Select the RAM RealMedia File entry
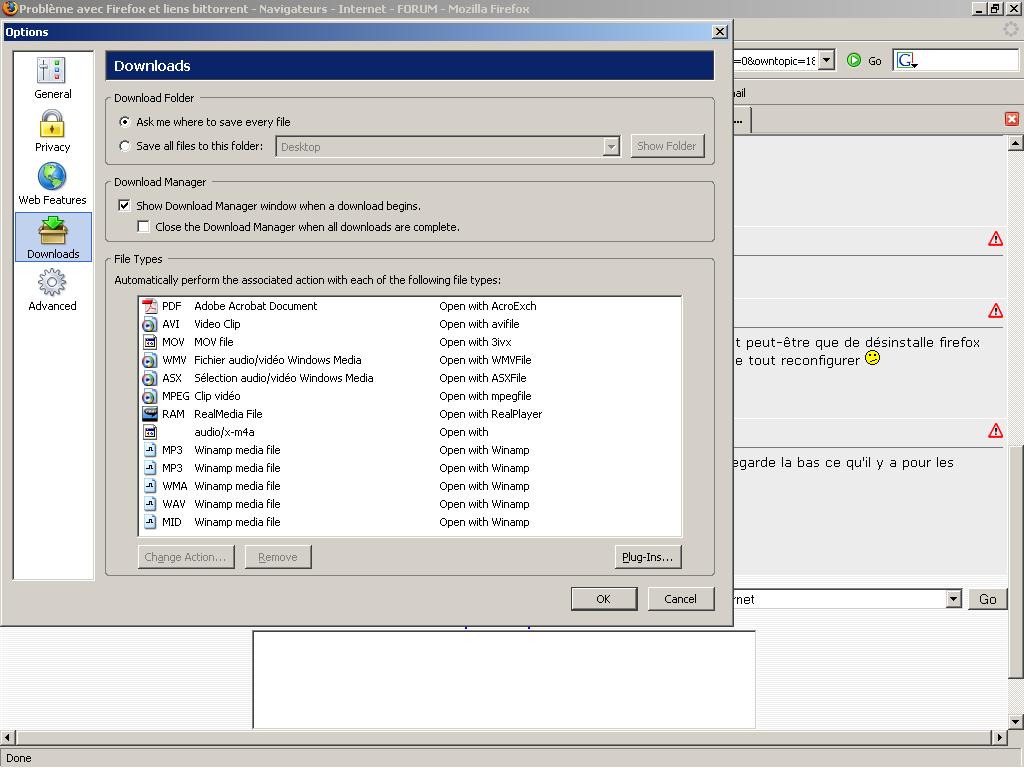The image size is (1024, 768). pyautogui.click(x=228, y=414)
